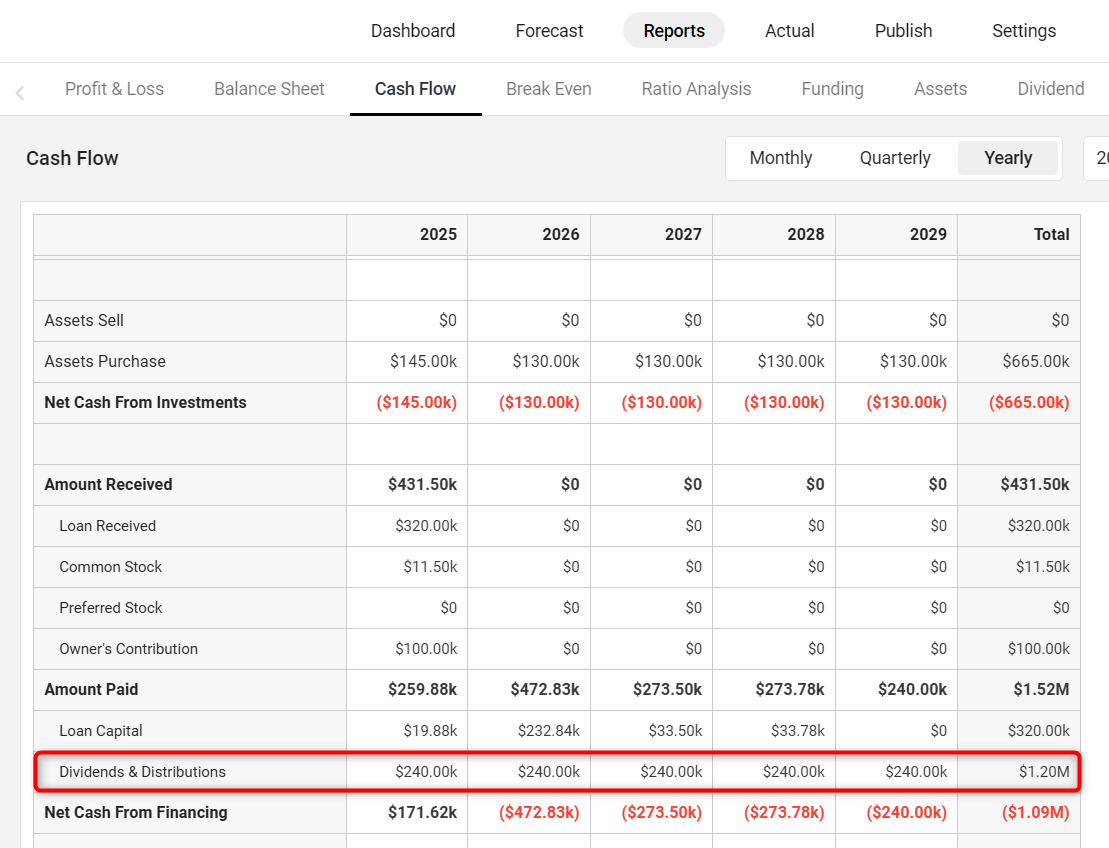Select the Break Even tab

click(x=548, y=89)
